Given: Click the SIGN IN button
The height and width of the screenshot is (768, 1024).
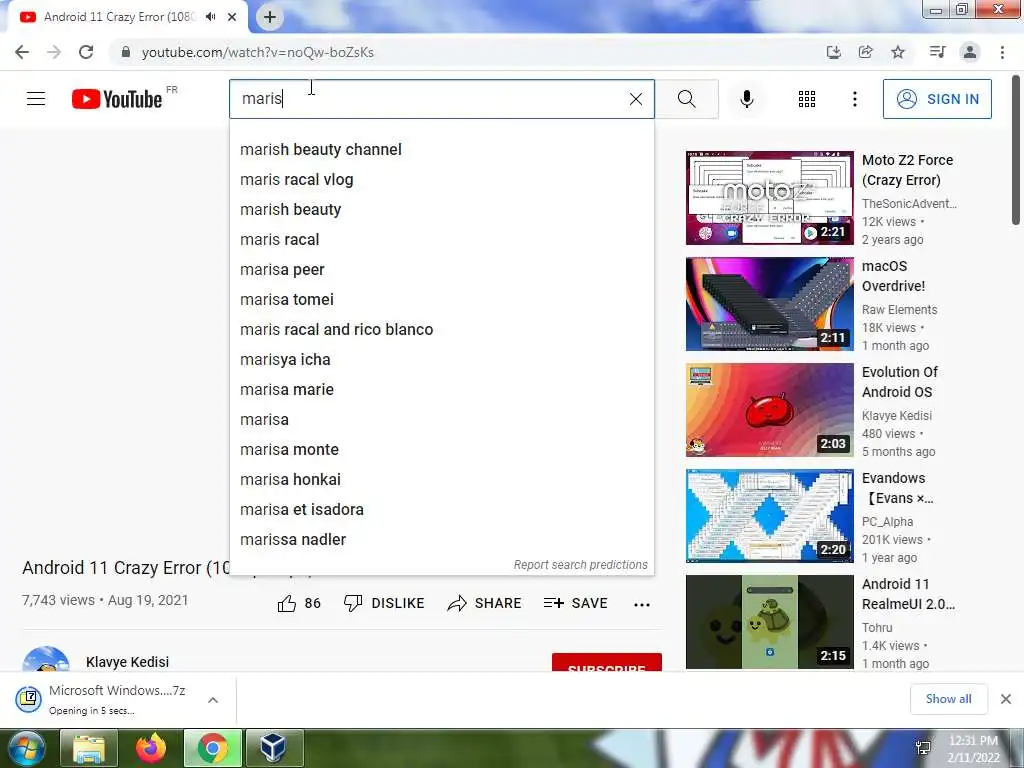Looking at the screenshot, I should 937,99.
